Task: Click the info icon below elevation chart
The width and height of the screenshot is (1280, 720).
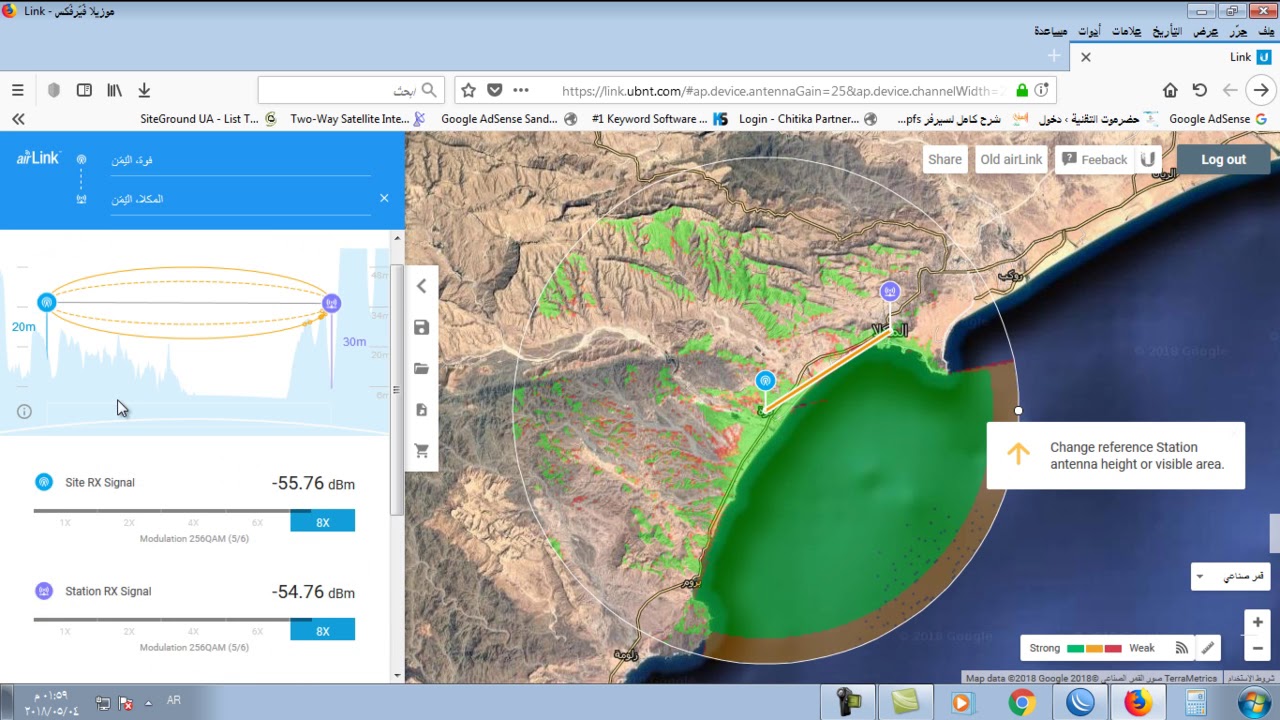Action: (24, 411)
